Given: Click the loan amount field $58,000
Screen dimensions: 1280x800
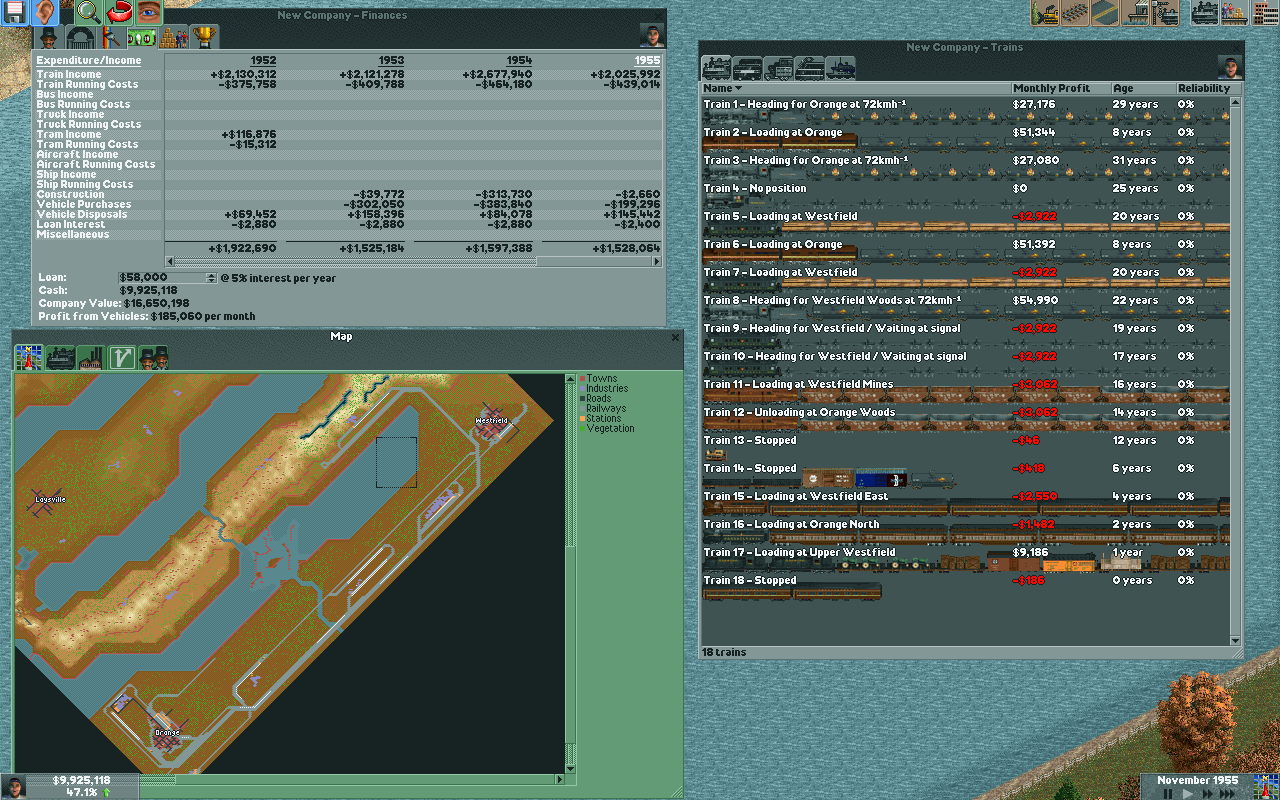Looking at the screenshot, I should coord(161,277).
